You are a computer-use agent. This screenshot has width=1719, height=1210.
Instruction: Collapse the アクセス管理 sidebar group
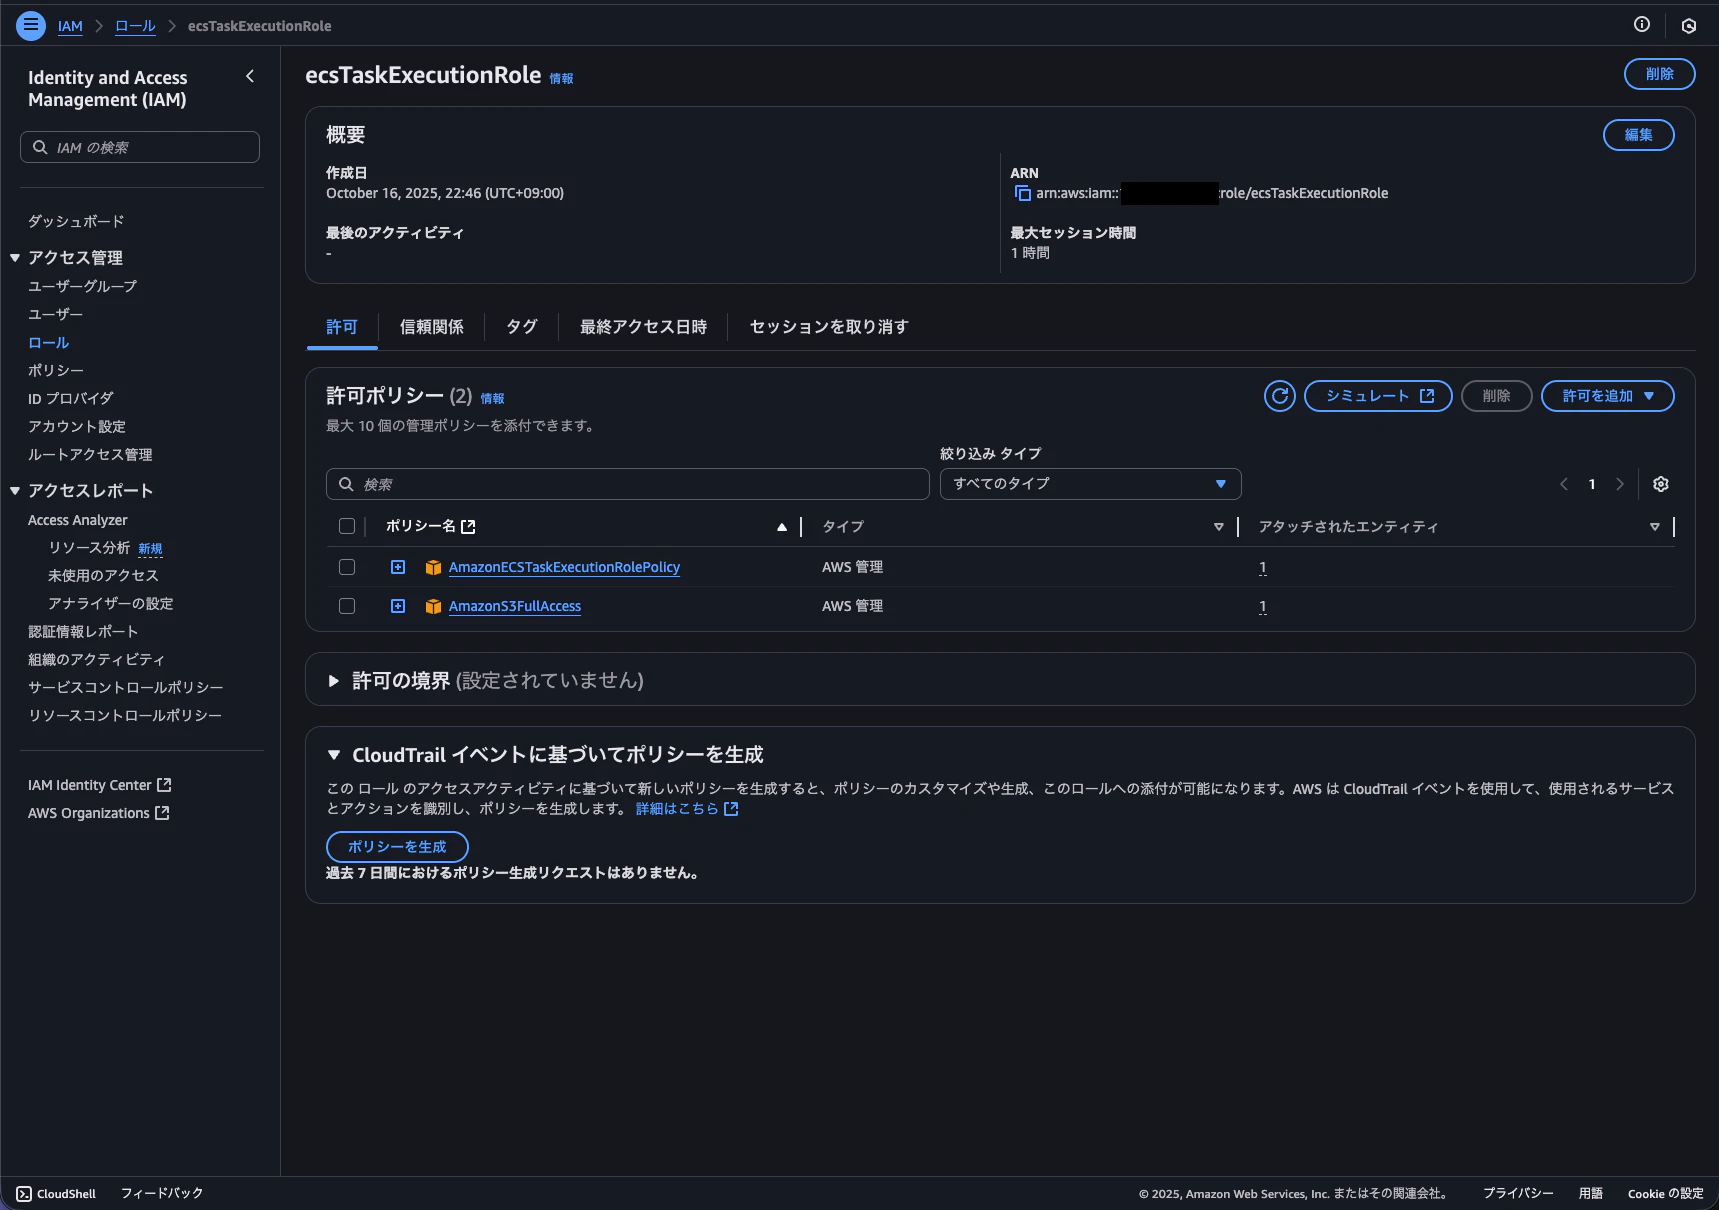coord(15,258)
